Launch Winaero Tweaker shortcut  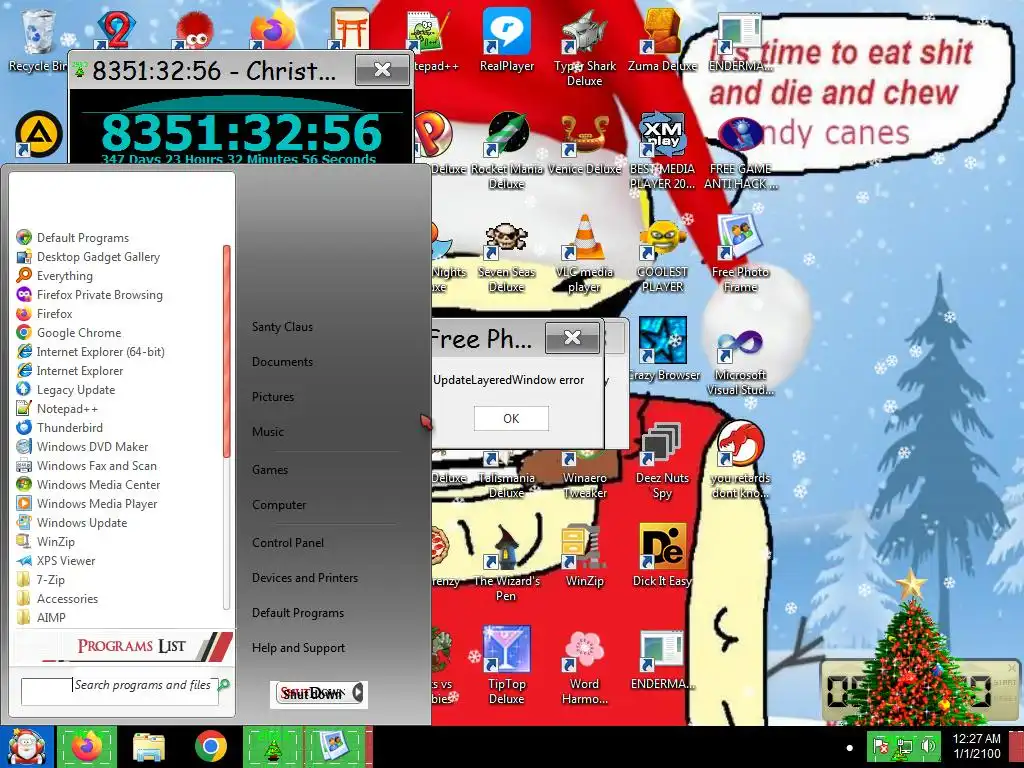pos(584,475)
